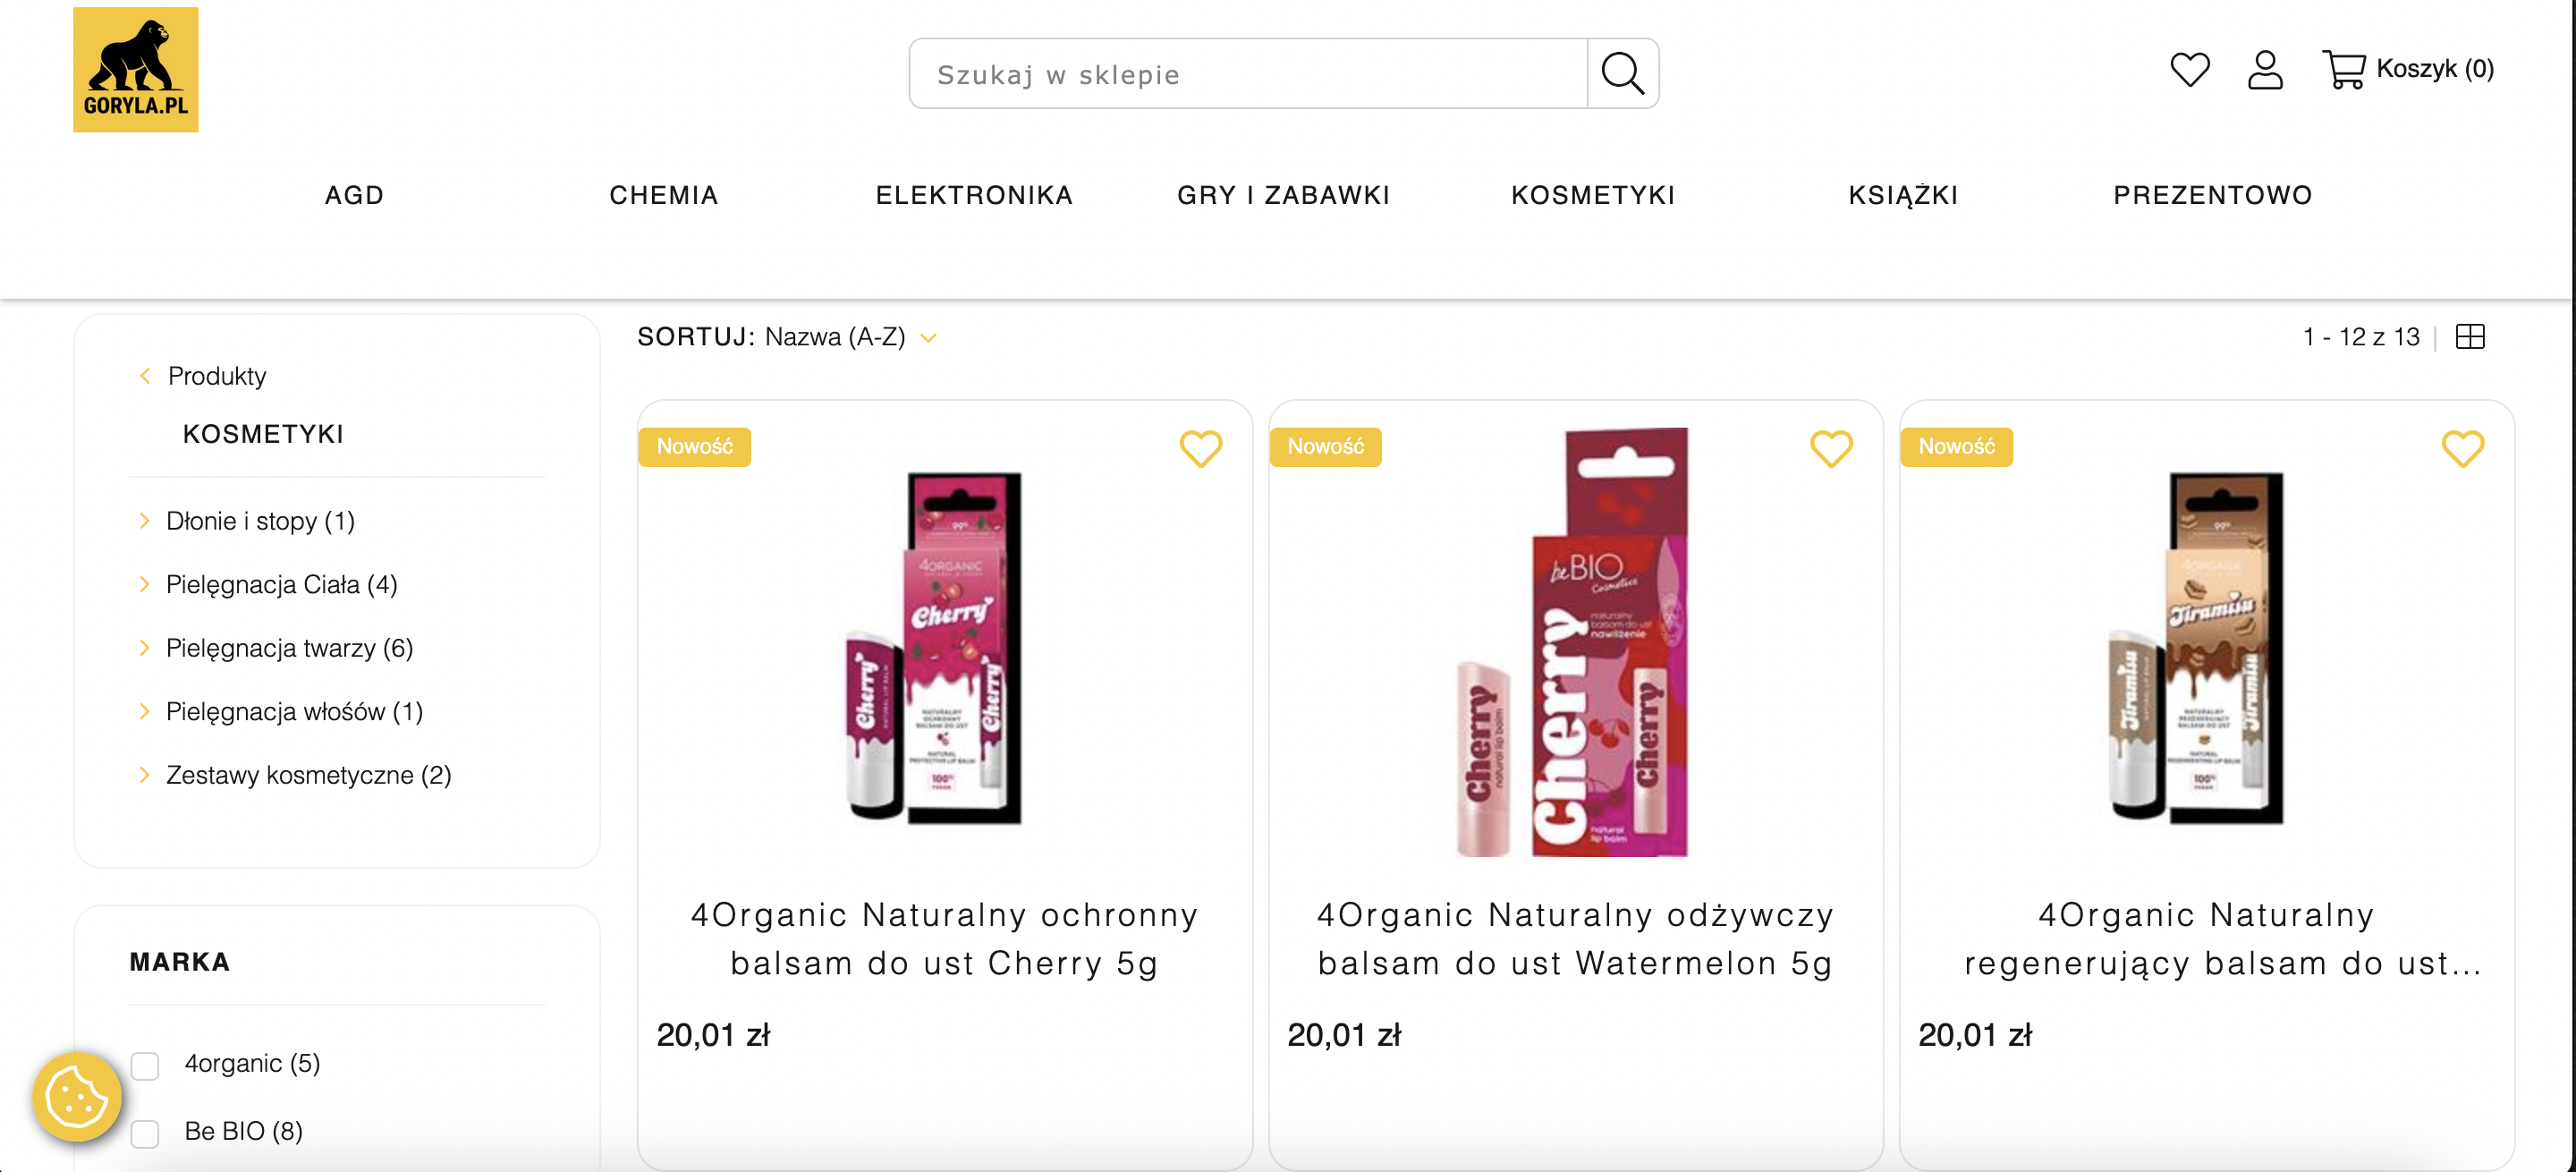Open the ELEKTRONIKA menu
2576x1172 pixels.
coord(974,195)
